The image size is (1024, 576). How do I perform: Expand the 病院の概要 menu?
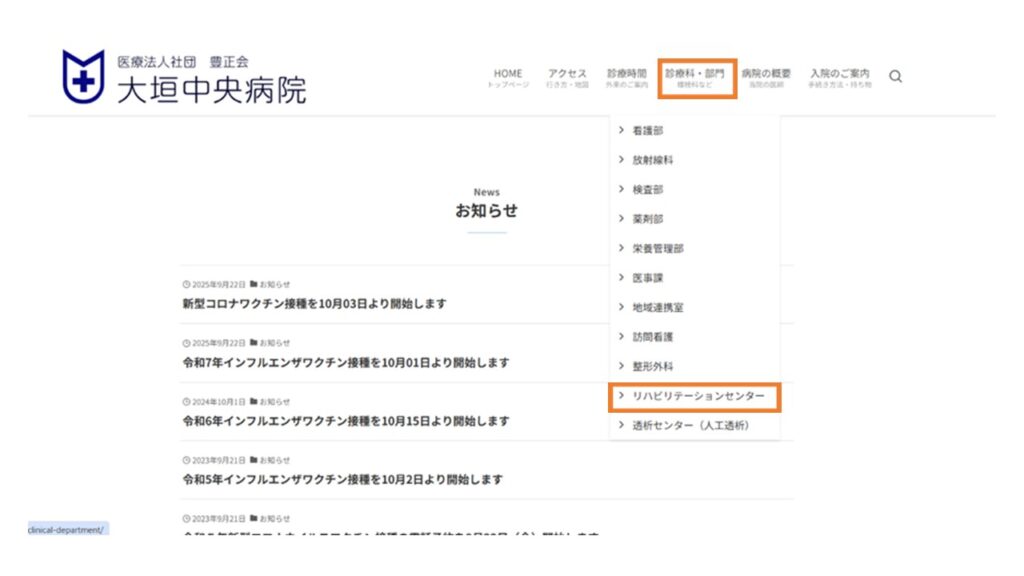(766, 77)
